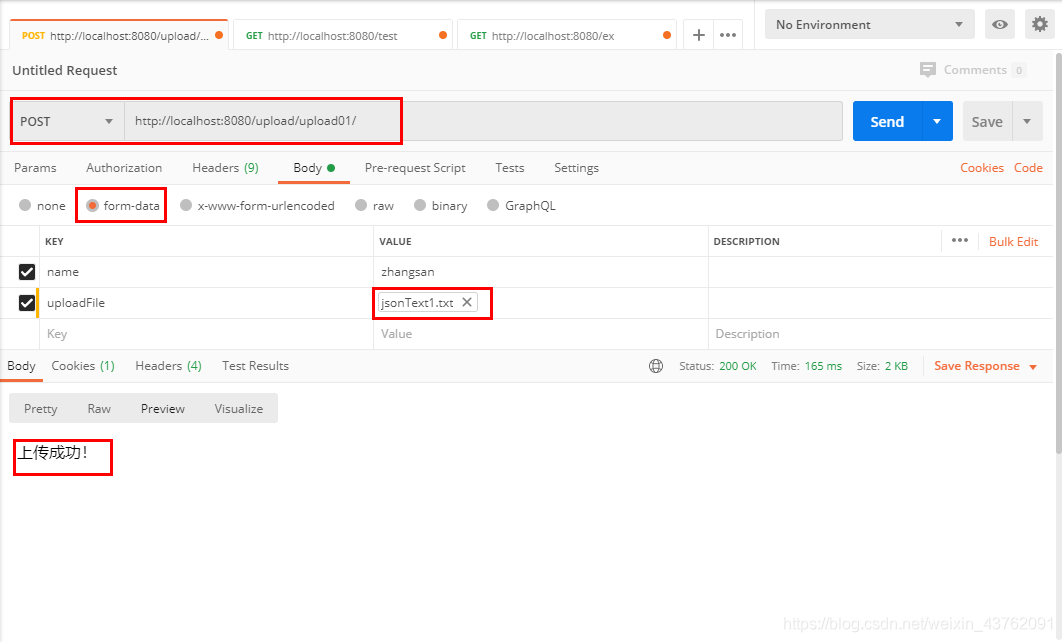Click Save Response
1062x642 pixels.
(x=977, y=366)
